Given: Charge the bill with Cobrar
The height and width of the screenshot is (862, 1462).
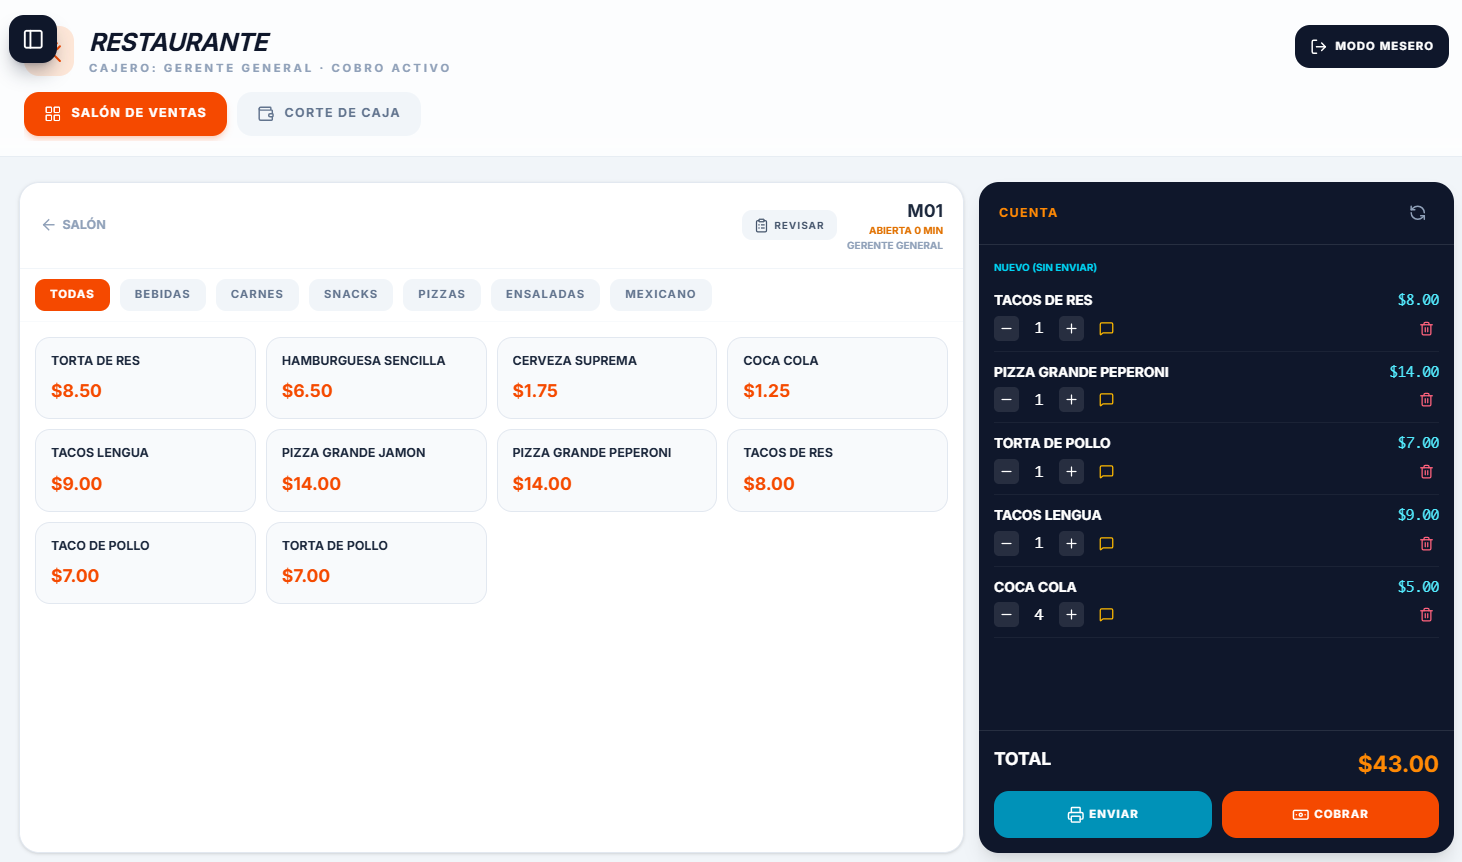Looking at the screenshot, I should tap(1330, 814).
